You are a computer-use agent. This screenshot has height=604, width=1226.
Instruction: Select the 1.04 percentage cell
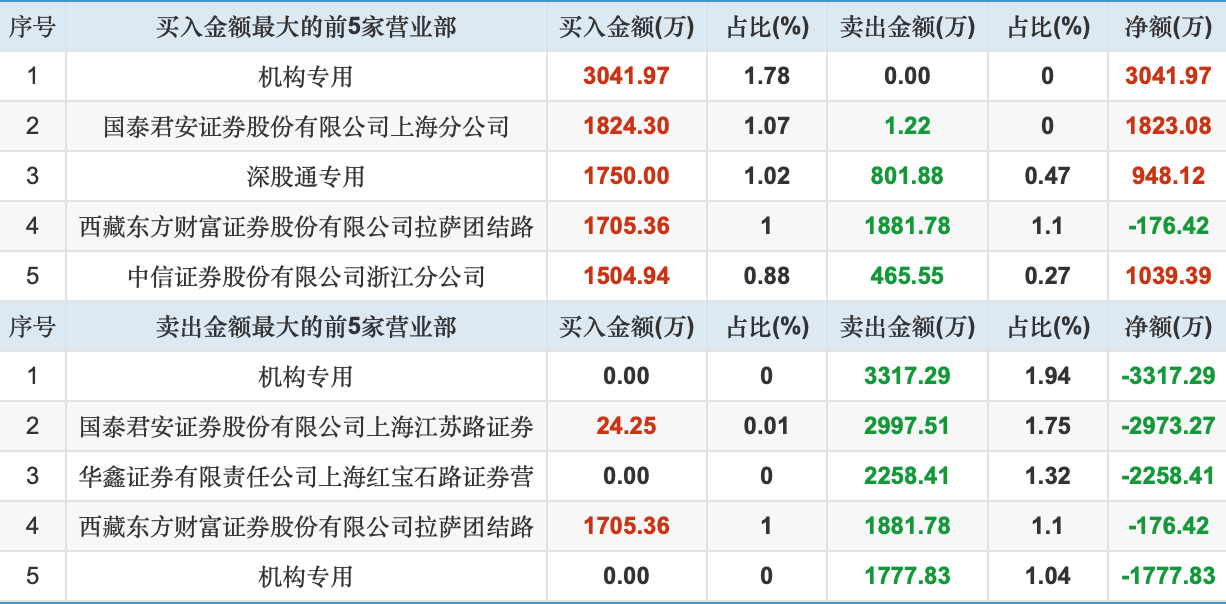click(1047, 576)
